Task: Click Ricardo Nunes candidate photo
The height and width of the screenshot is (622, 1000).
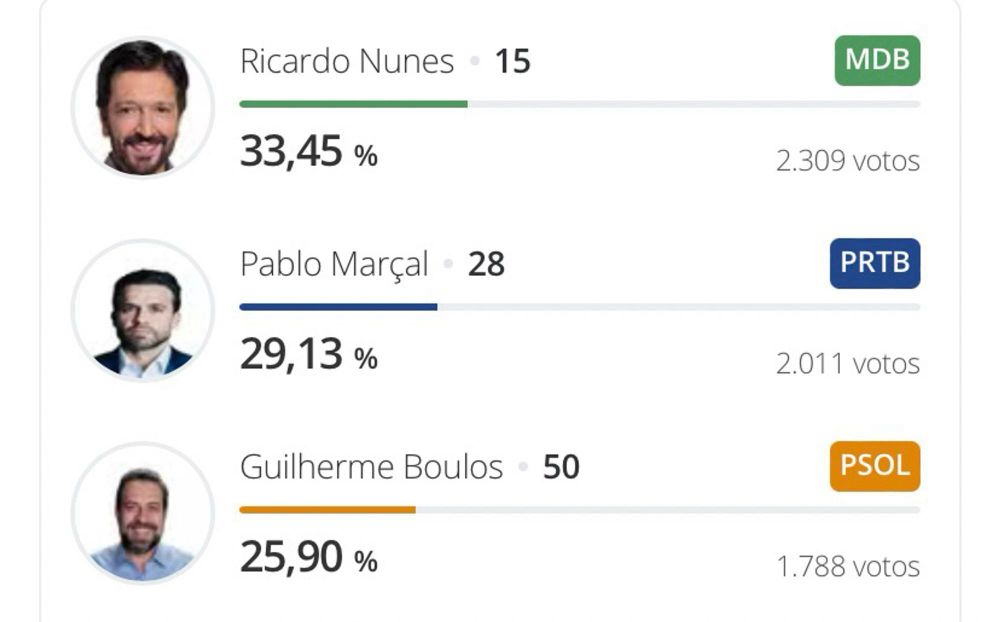Action: click(x=143, y=107)
